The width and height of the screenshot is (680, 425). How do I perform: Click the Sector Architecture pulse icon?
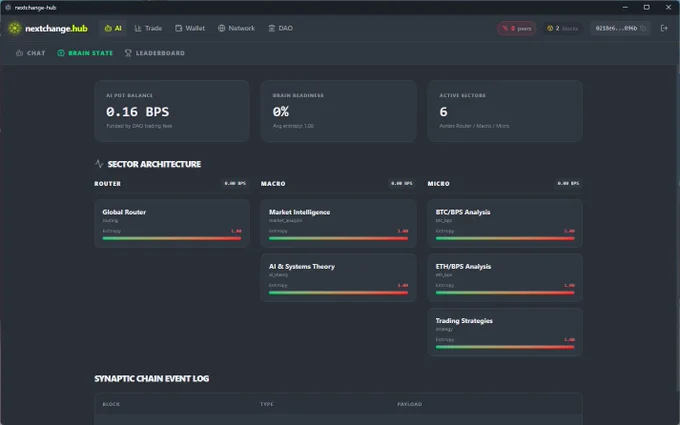point(99,164)
